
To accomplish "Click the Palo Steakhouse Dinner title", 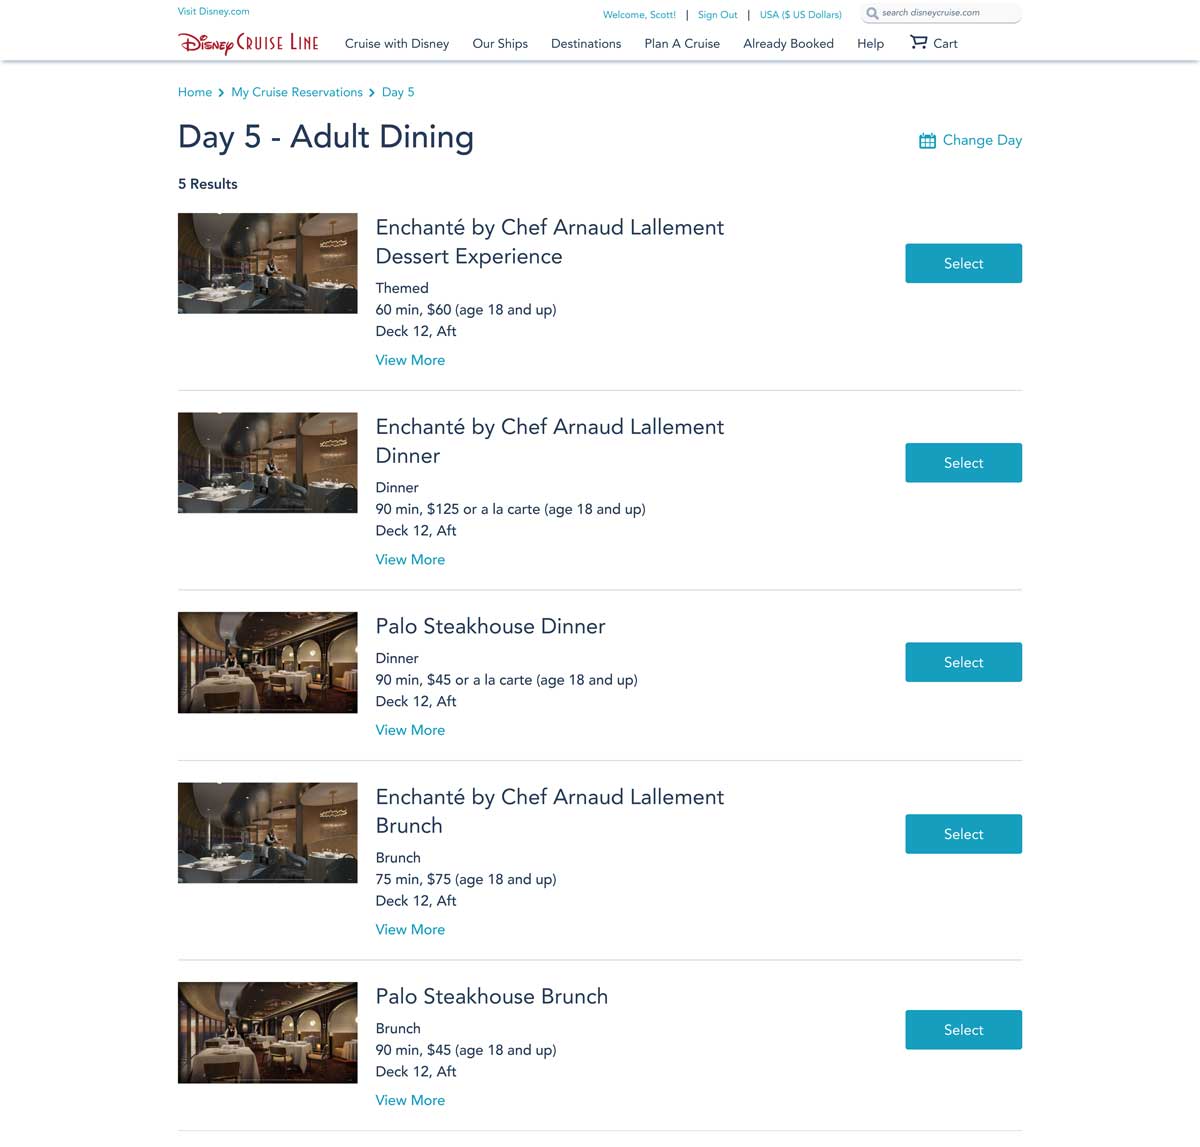I will pyautogui.click(x=490, y=626).
